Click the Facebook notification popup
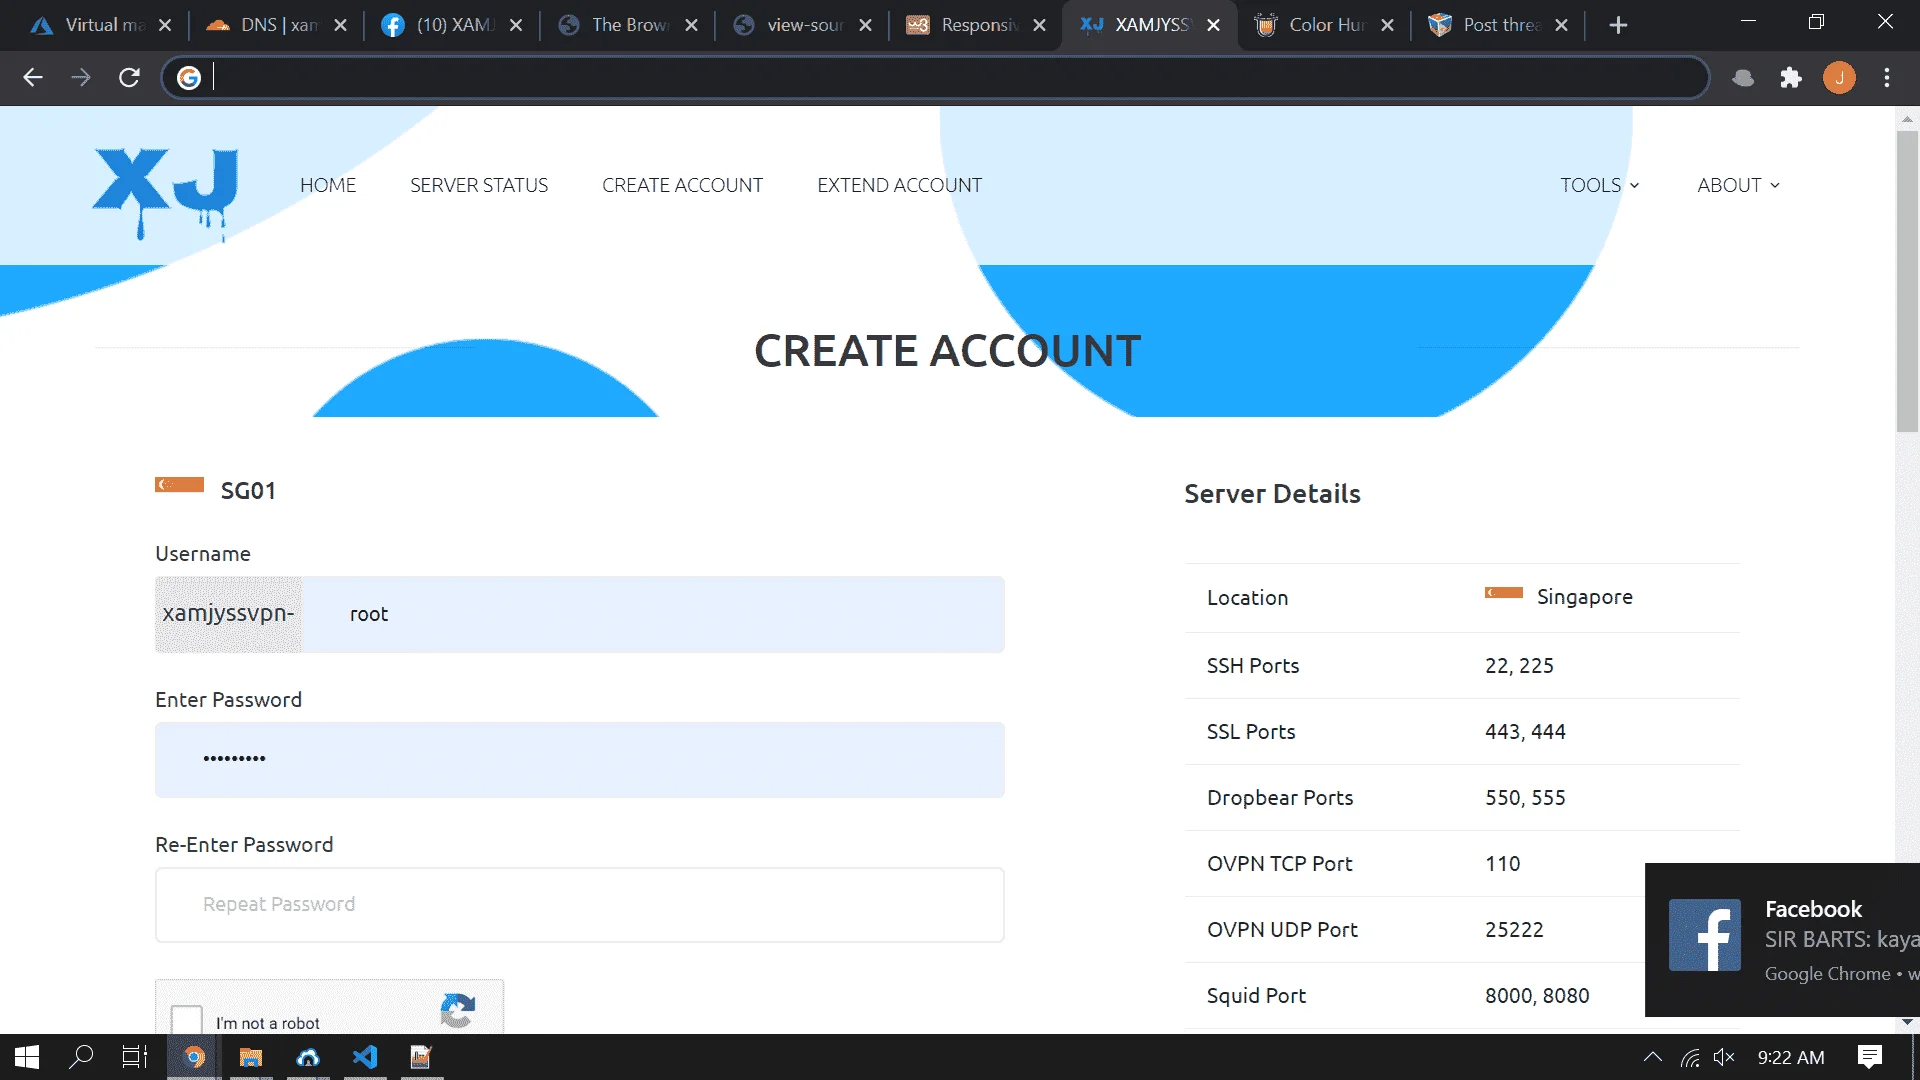1920x1080 pixels. [1782, 939]
